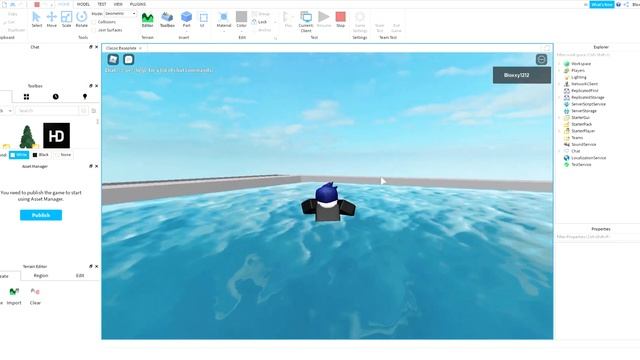
Task: Switch view with Current Client button
Action: pyautogui.click(x=306, y=22)
